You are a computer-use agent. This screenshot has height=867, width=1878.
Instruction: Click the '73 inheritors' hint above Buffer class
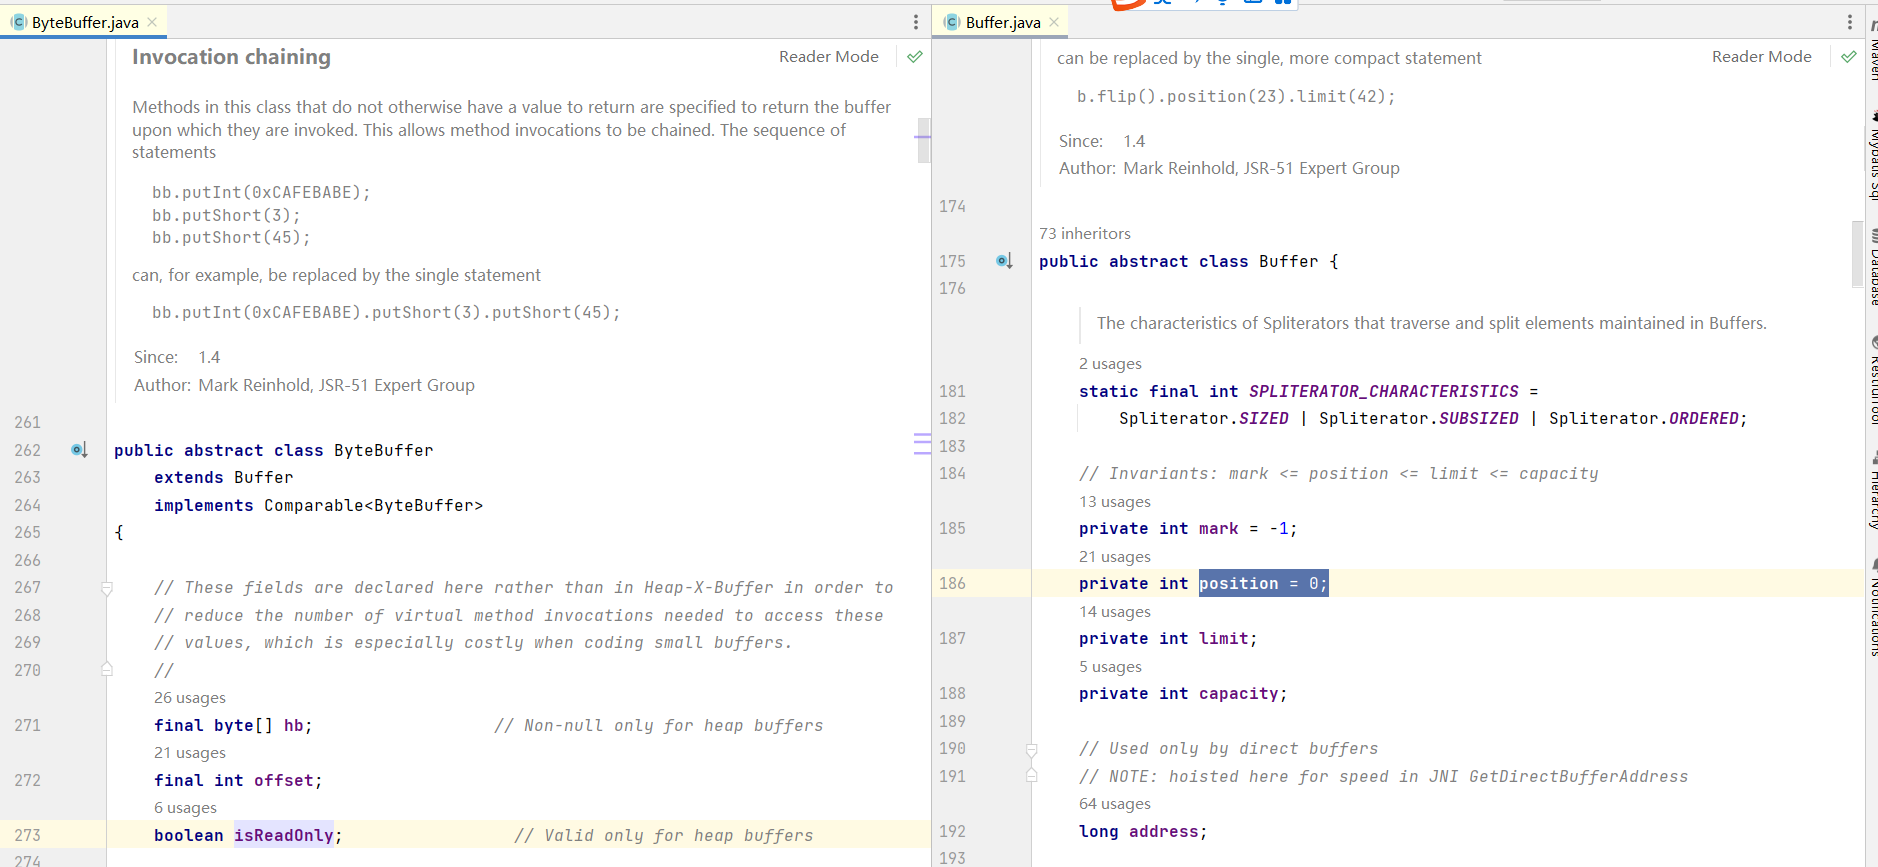tap(1084, 233)
